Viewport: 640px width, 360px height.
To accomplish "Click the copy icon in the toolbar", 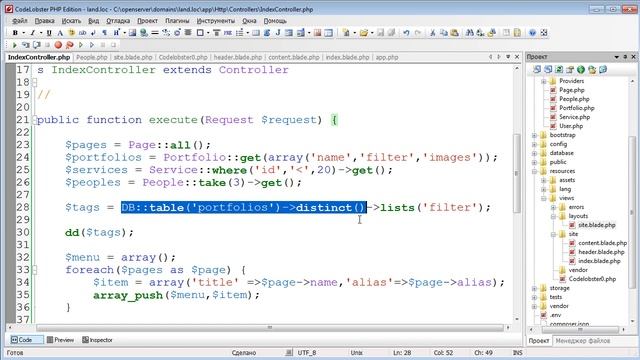I will tap(444, 33).
